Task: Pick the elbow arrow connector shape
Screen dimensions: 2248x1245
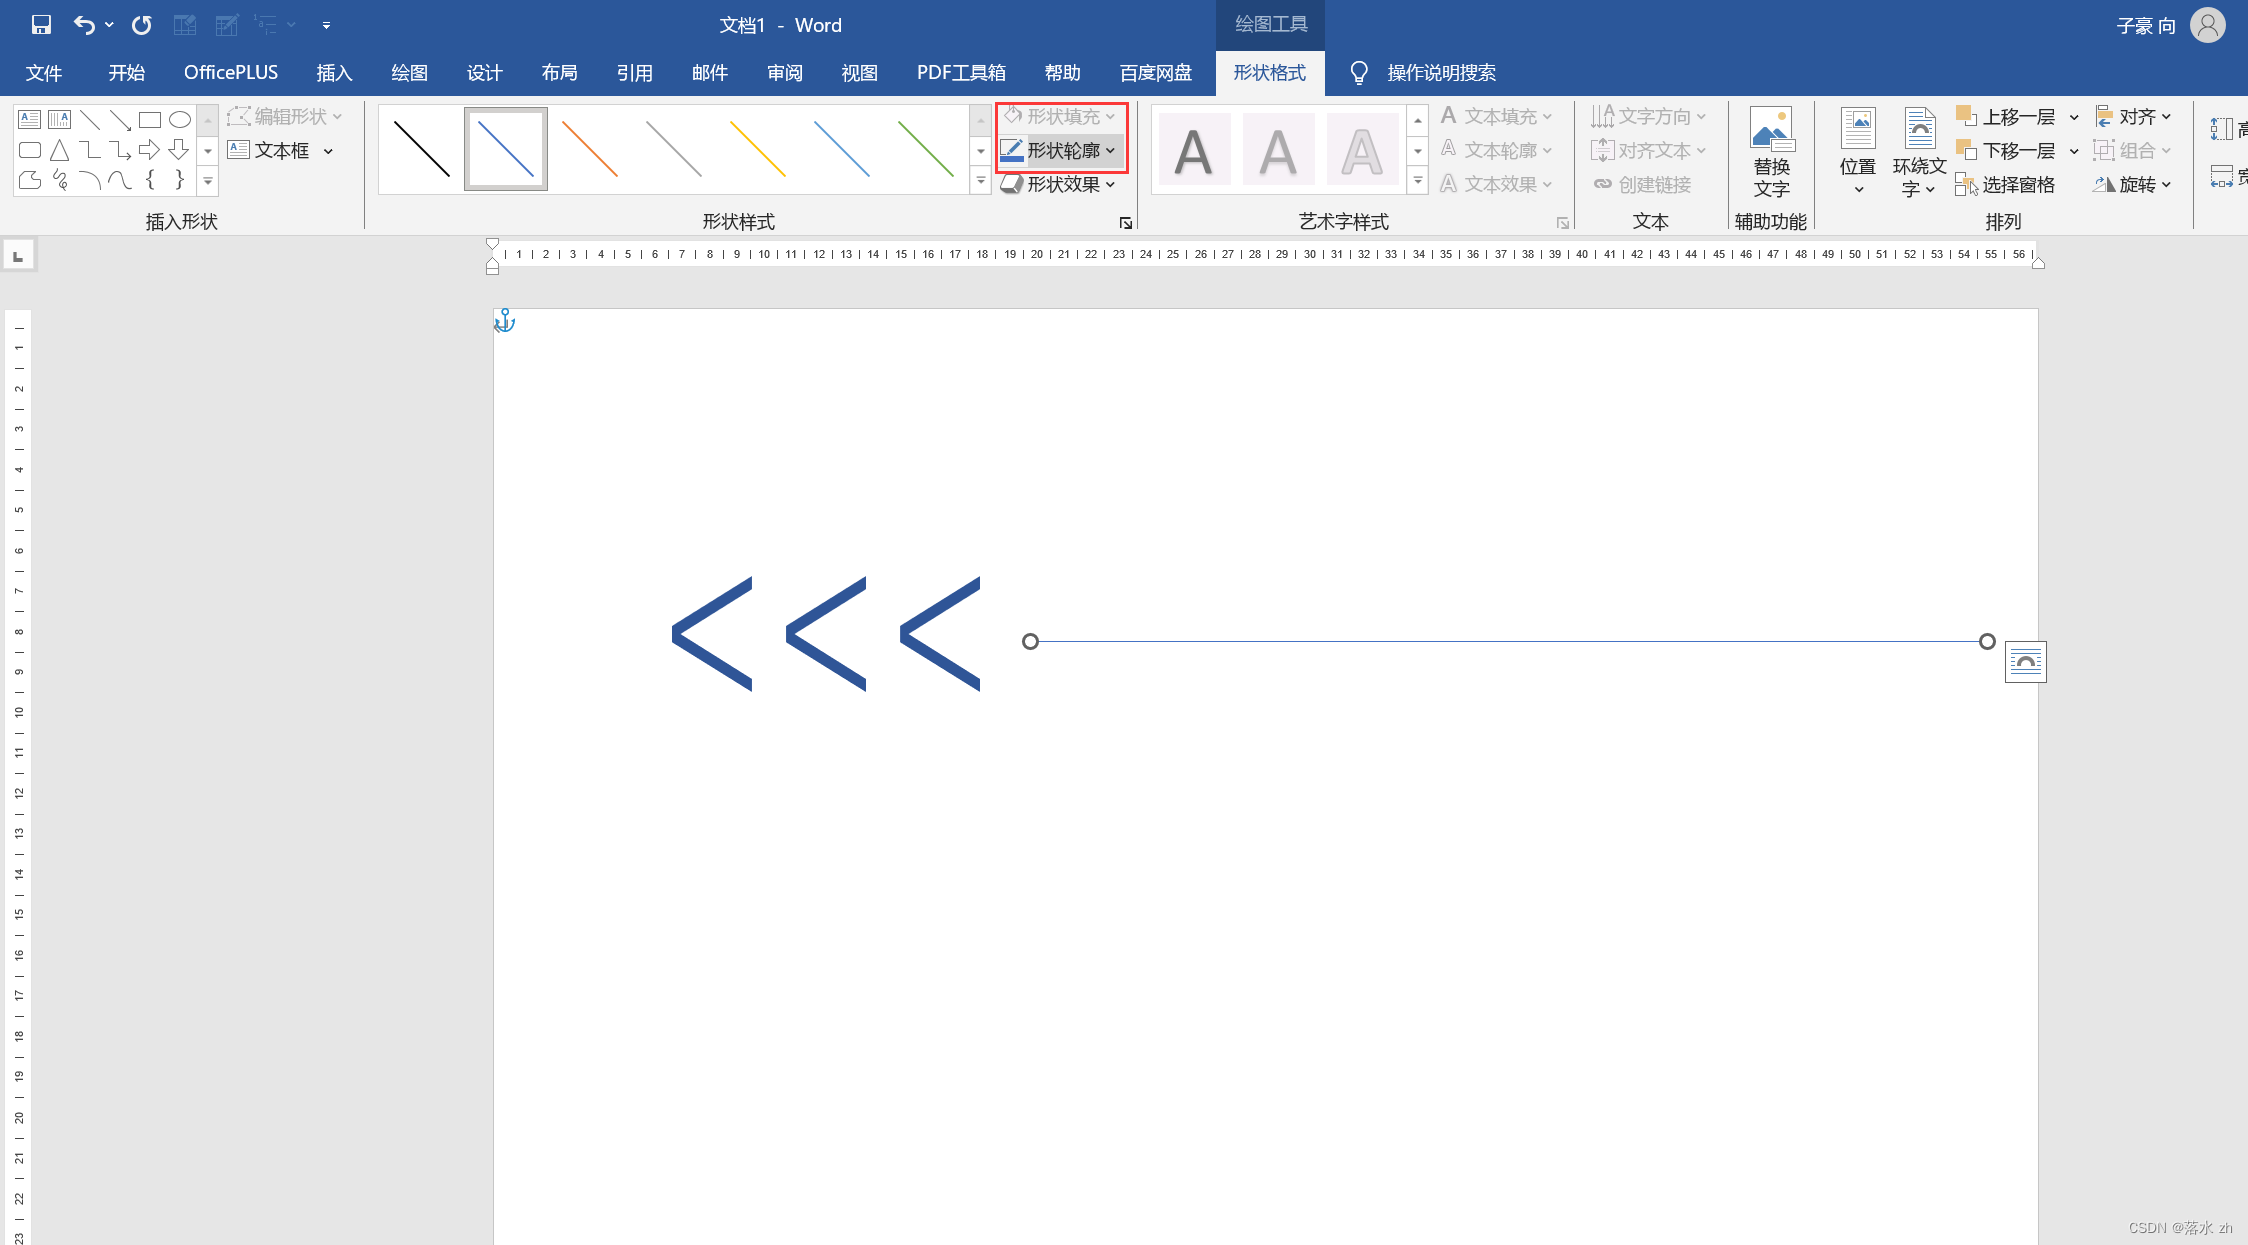Action: pos(120,150)
